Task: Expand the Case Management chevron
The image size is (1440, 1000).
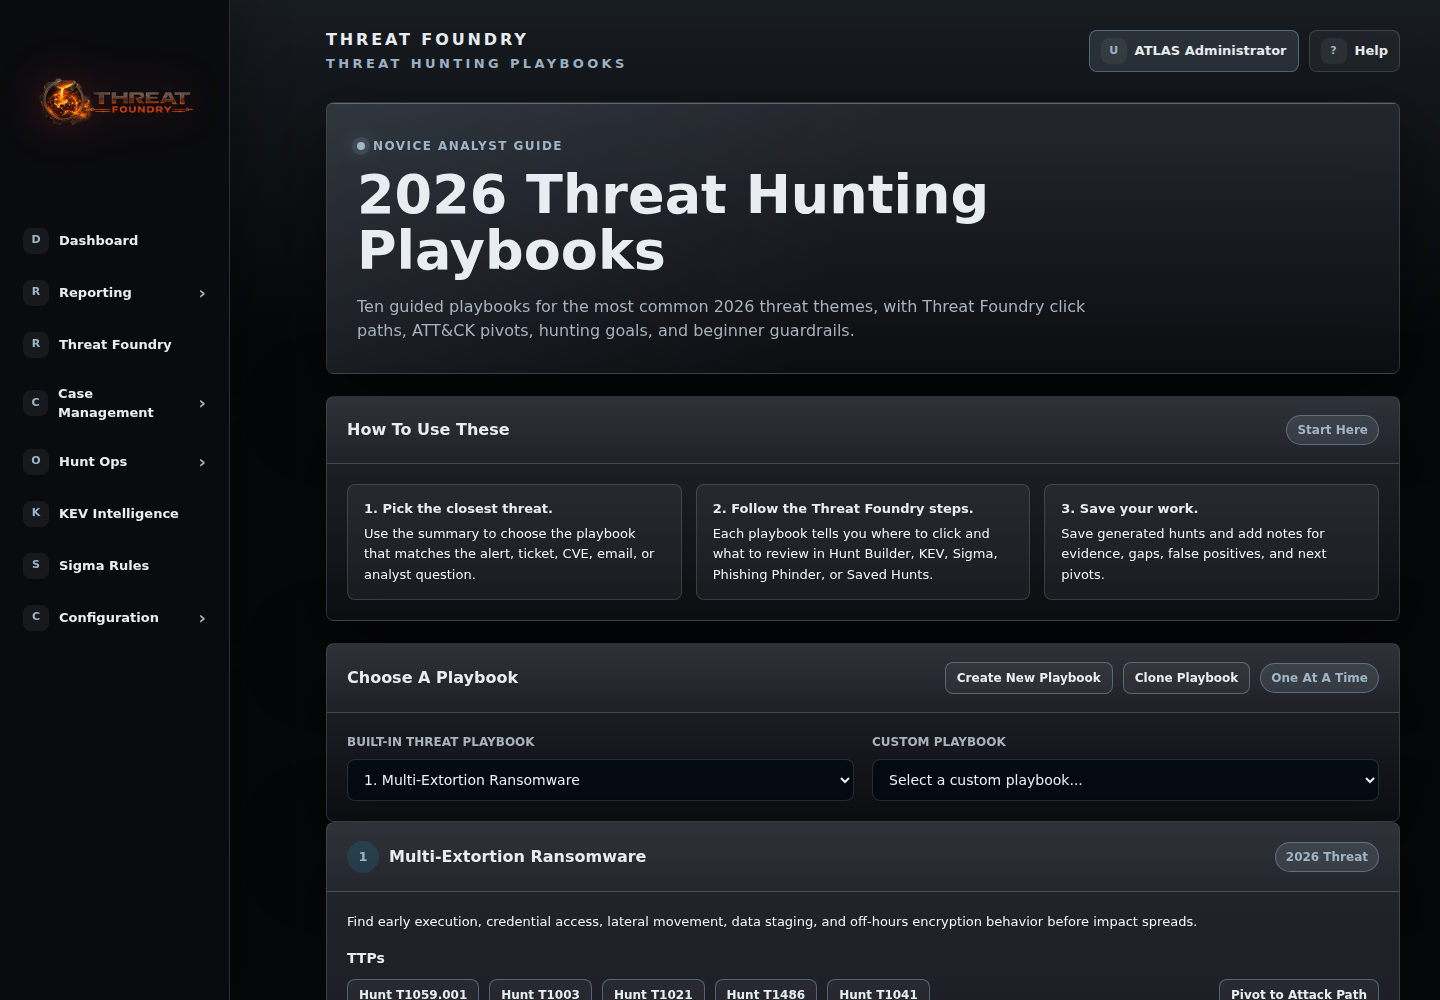Action: (x=202, y=403)
